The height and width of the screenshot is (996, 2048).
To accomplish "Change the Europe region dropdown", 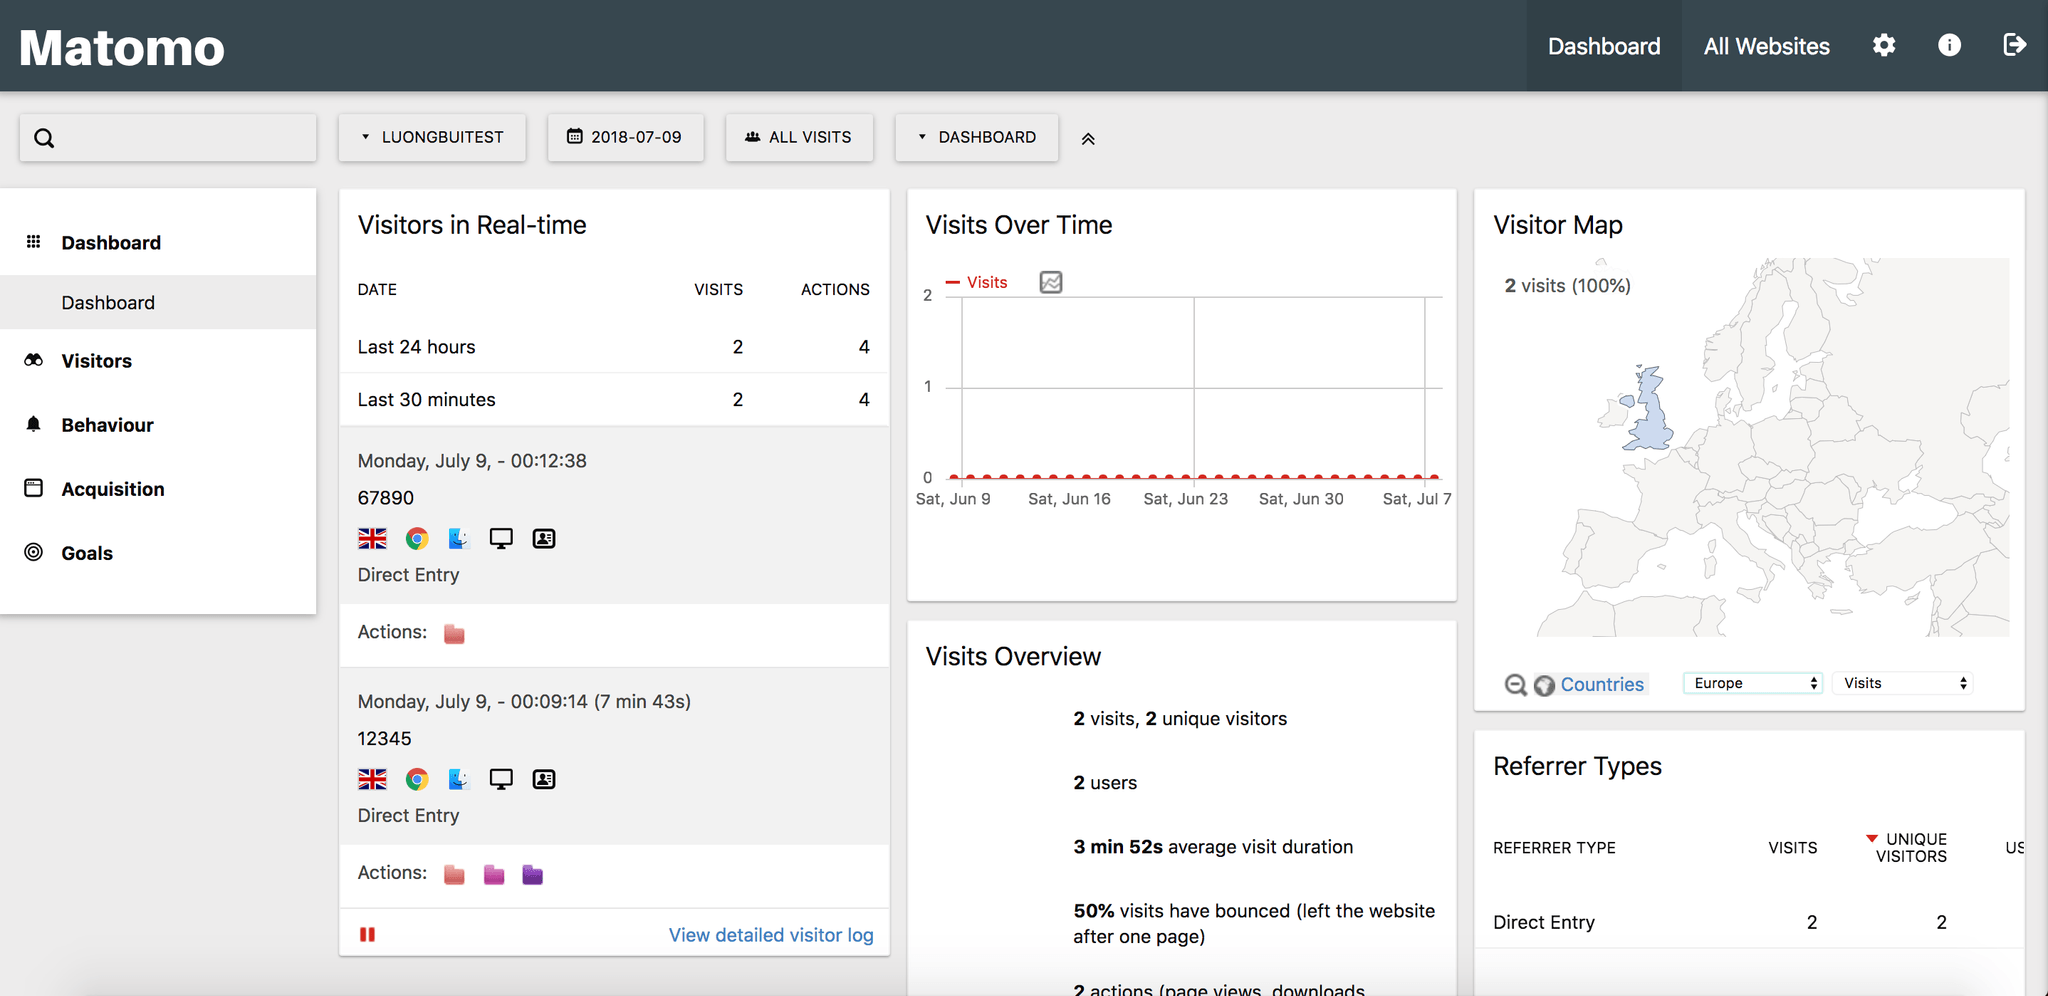I will tap(1751, 682).
